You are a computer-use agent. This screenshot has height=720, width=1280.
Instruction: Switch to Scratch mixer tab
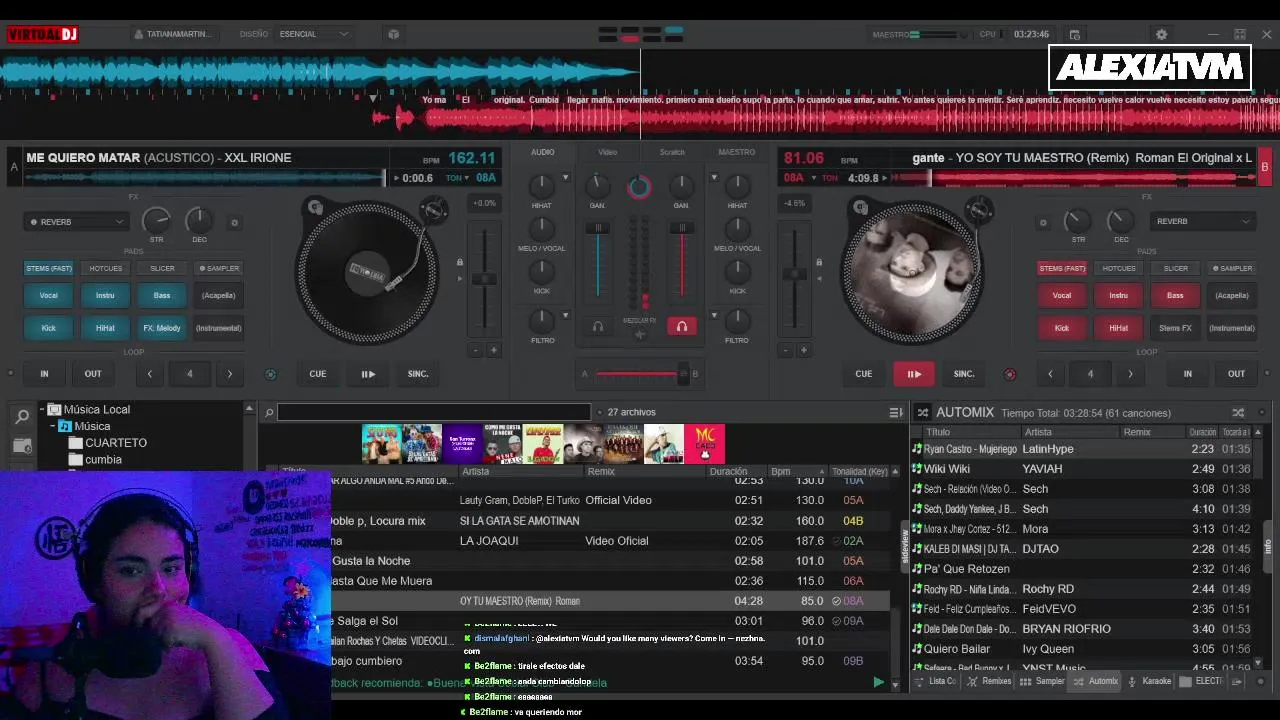672,152
